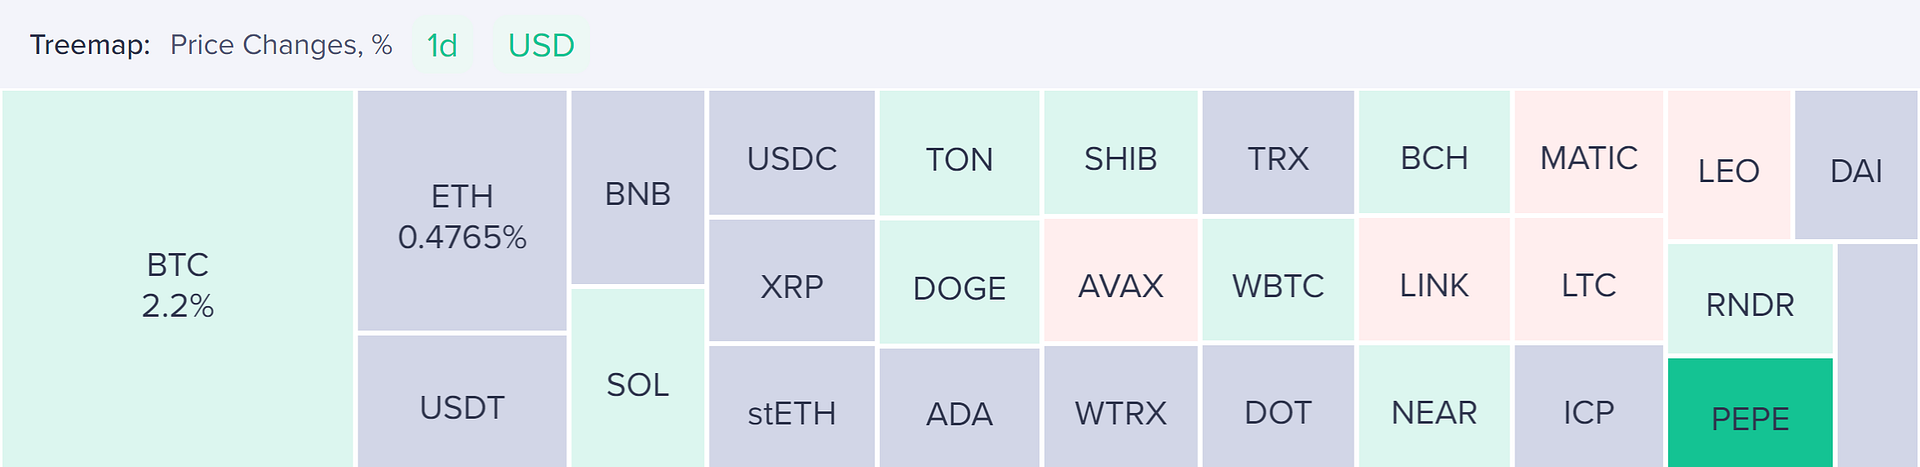Image resolution: width=1920 pixels, height=467 pixels.
Task: Select the TON tile
Action: pos(959,153)
